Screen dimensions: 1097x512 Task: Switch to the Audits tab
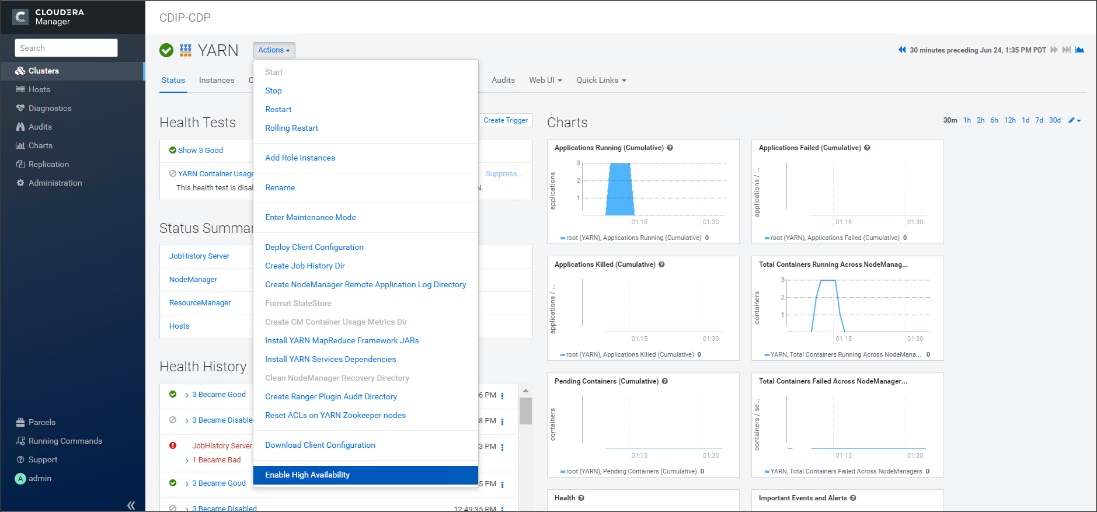click(503, 80)
